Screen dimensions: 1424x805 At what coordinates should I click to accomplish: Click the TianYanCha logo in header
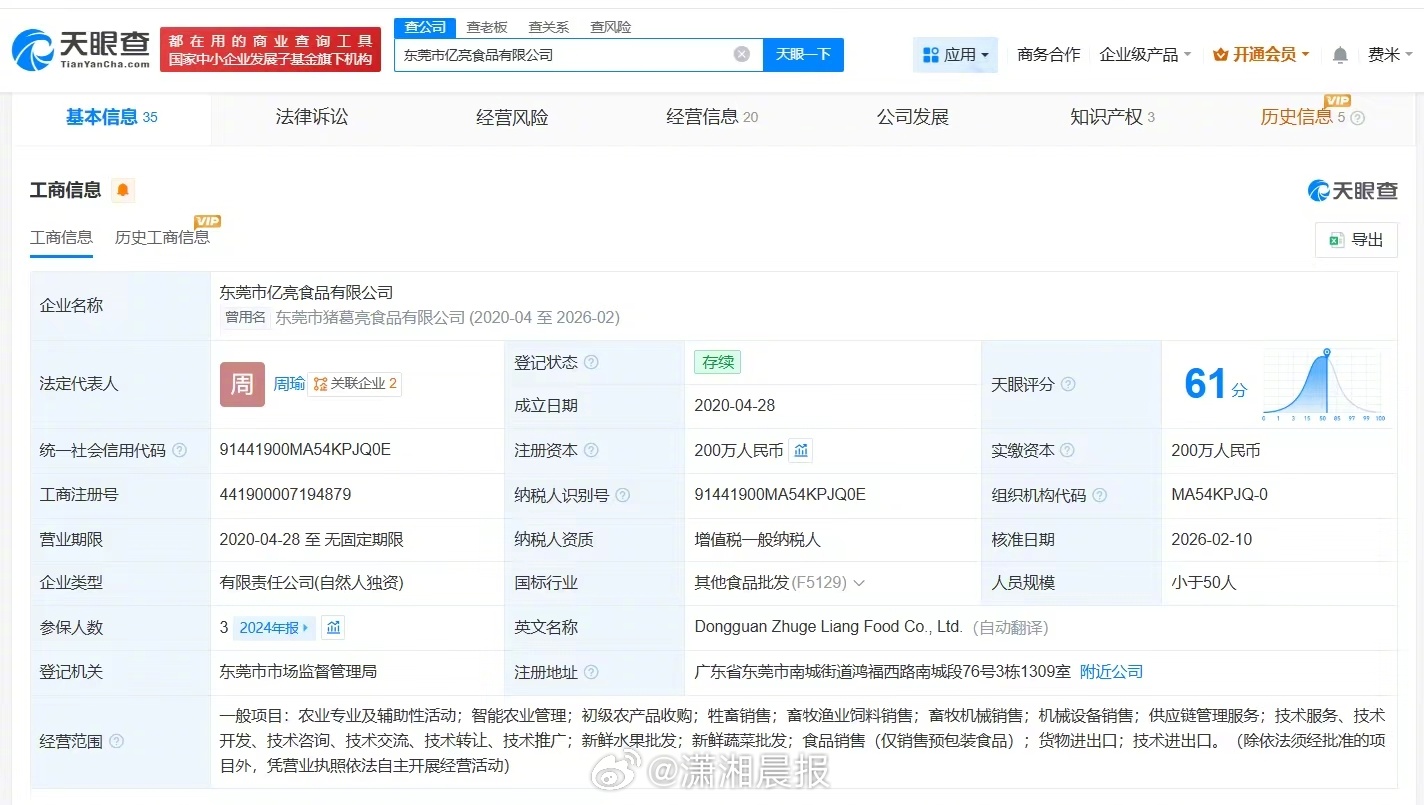(81, 49)
